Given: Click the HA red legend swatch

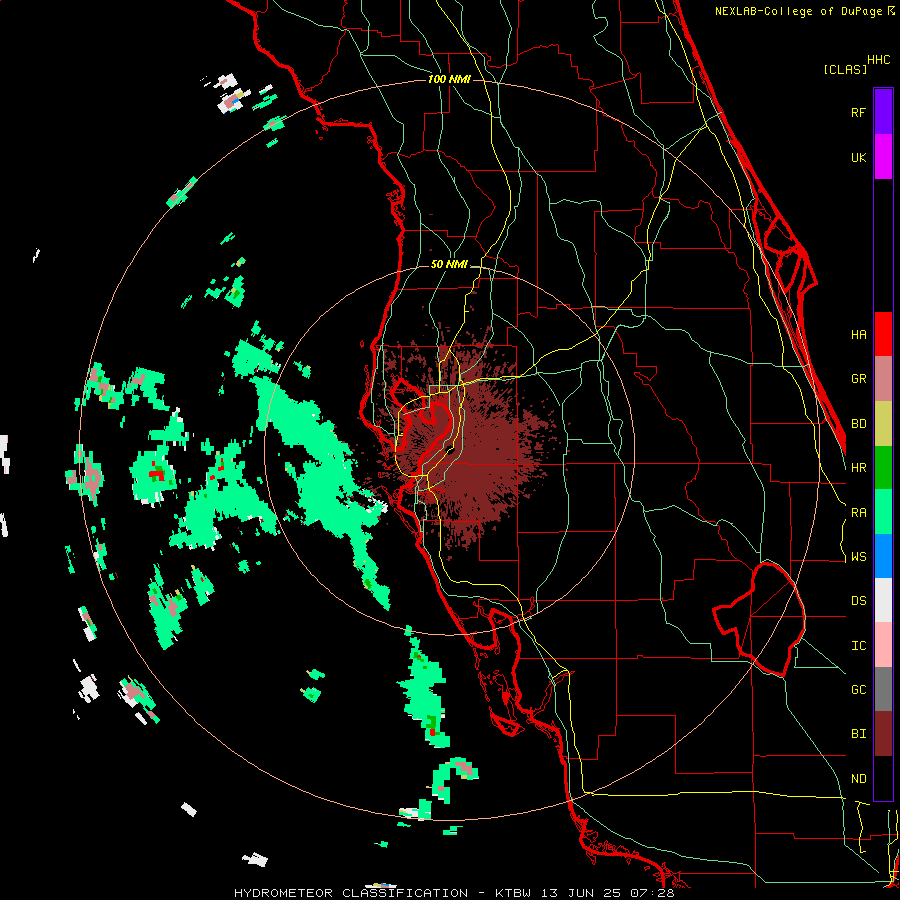Looking at the screenshot, I should pyautogui.click(x=883, y=334).
